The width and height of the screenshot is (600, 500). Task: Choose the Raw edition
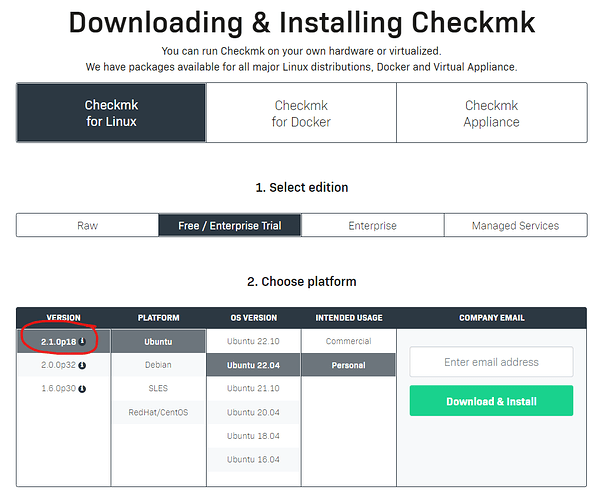pos(88,226)
